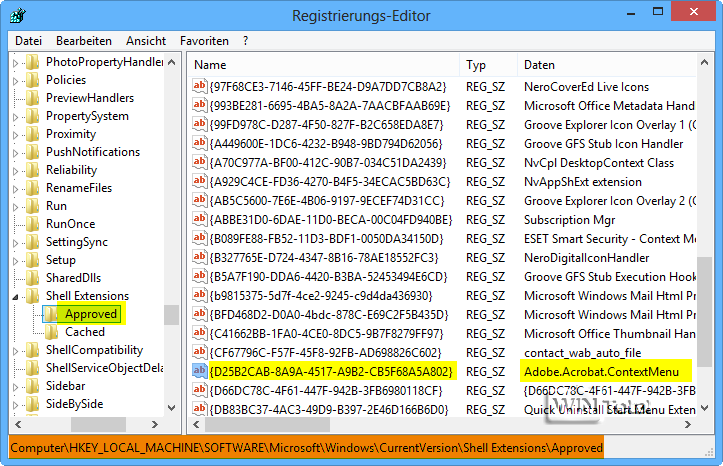The width and height of the screenshot is (723, 466).
Task: Open the Bearbeiten menu
Action: point(84,41)
